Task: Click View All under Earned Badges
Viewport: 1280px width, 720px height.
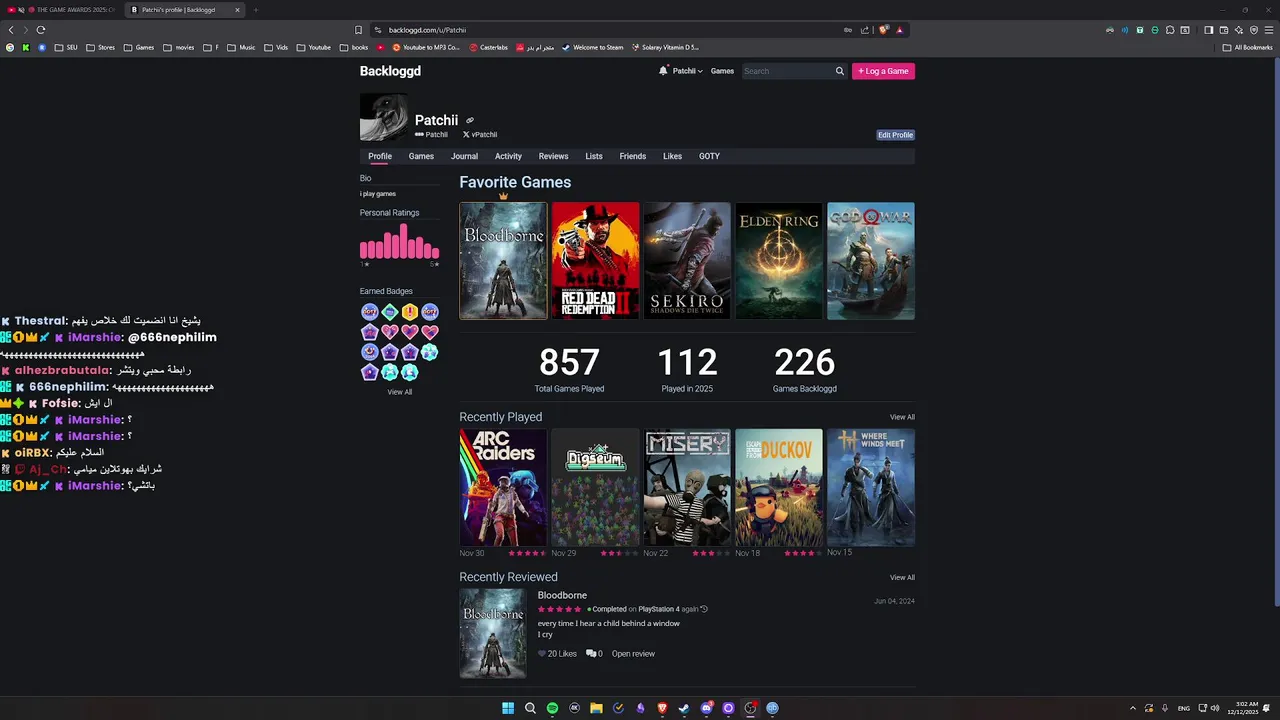Action: point(399,392)
